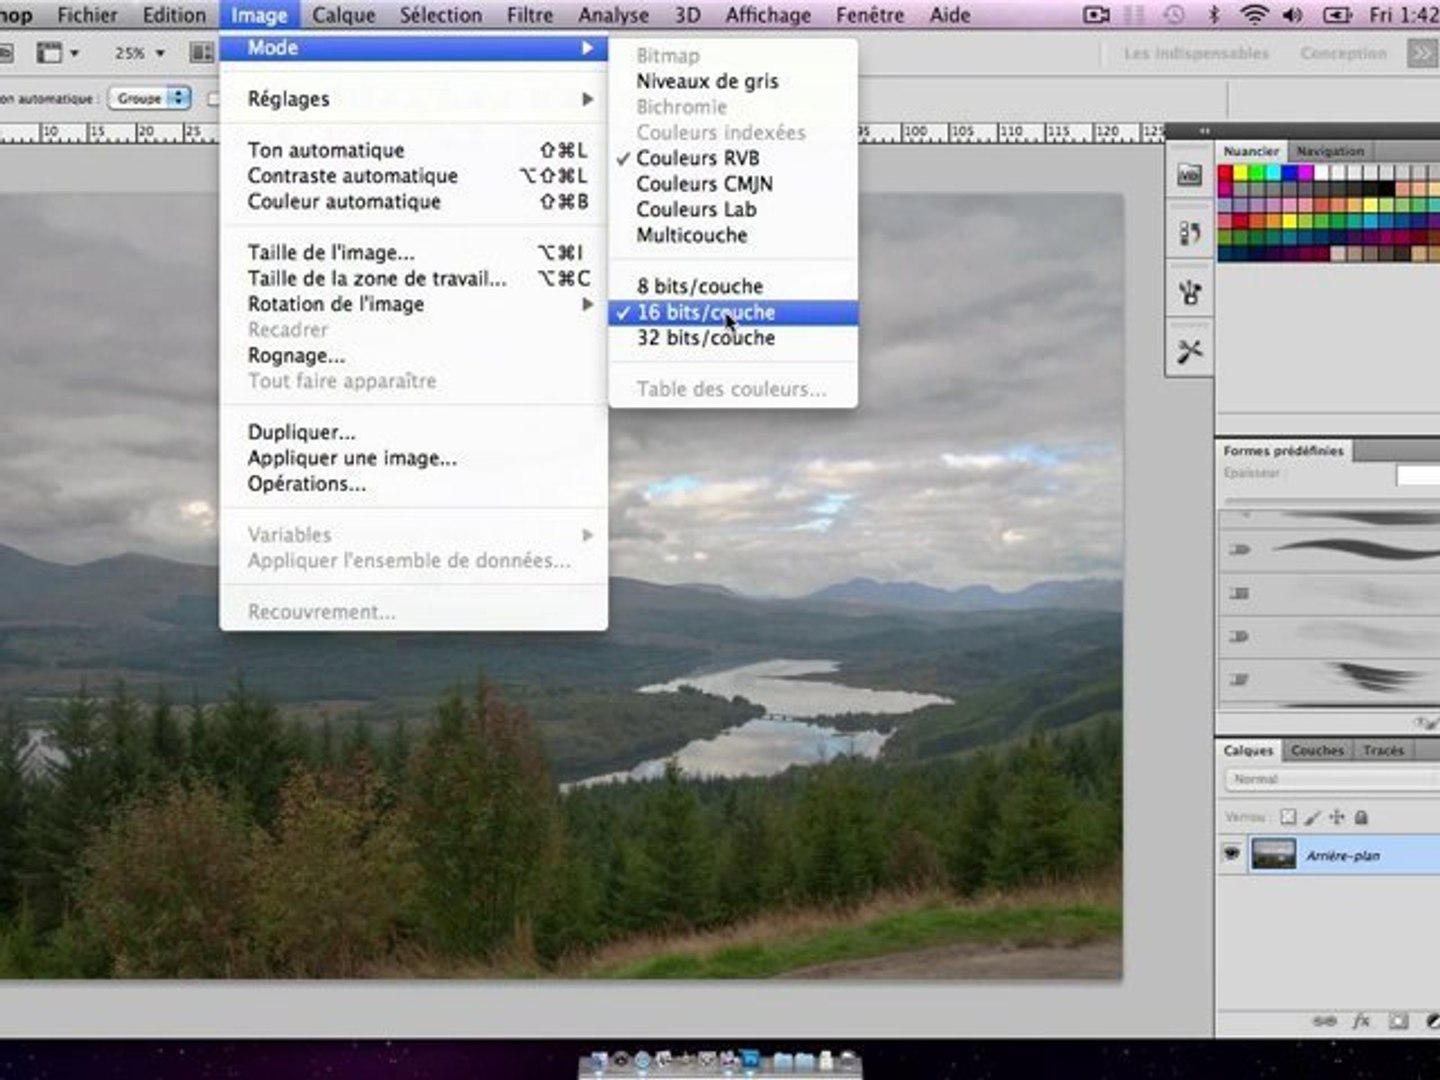Open the Groupe dropdown

pyautogui.click(x=149, y=98)
